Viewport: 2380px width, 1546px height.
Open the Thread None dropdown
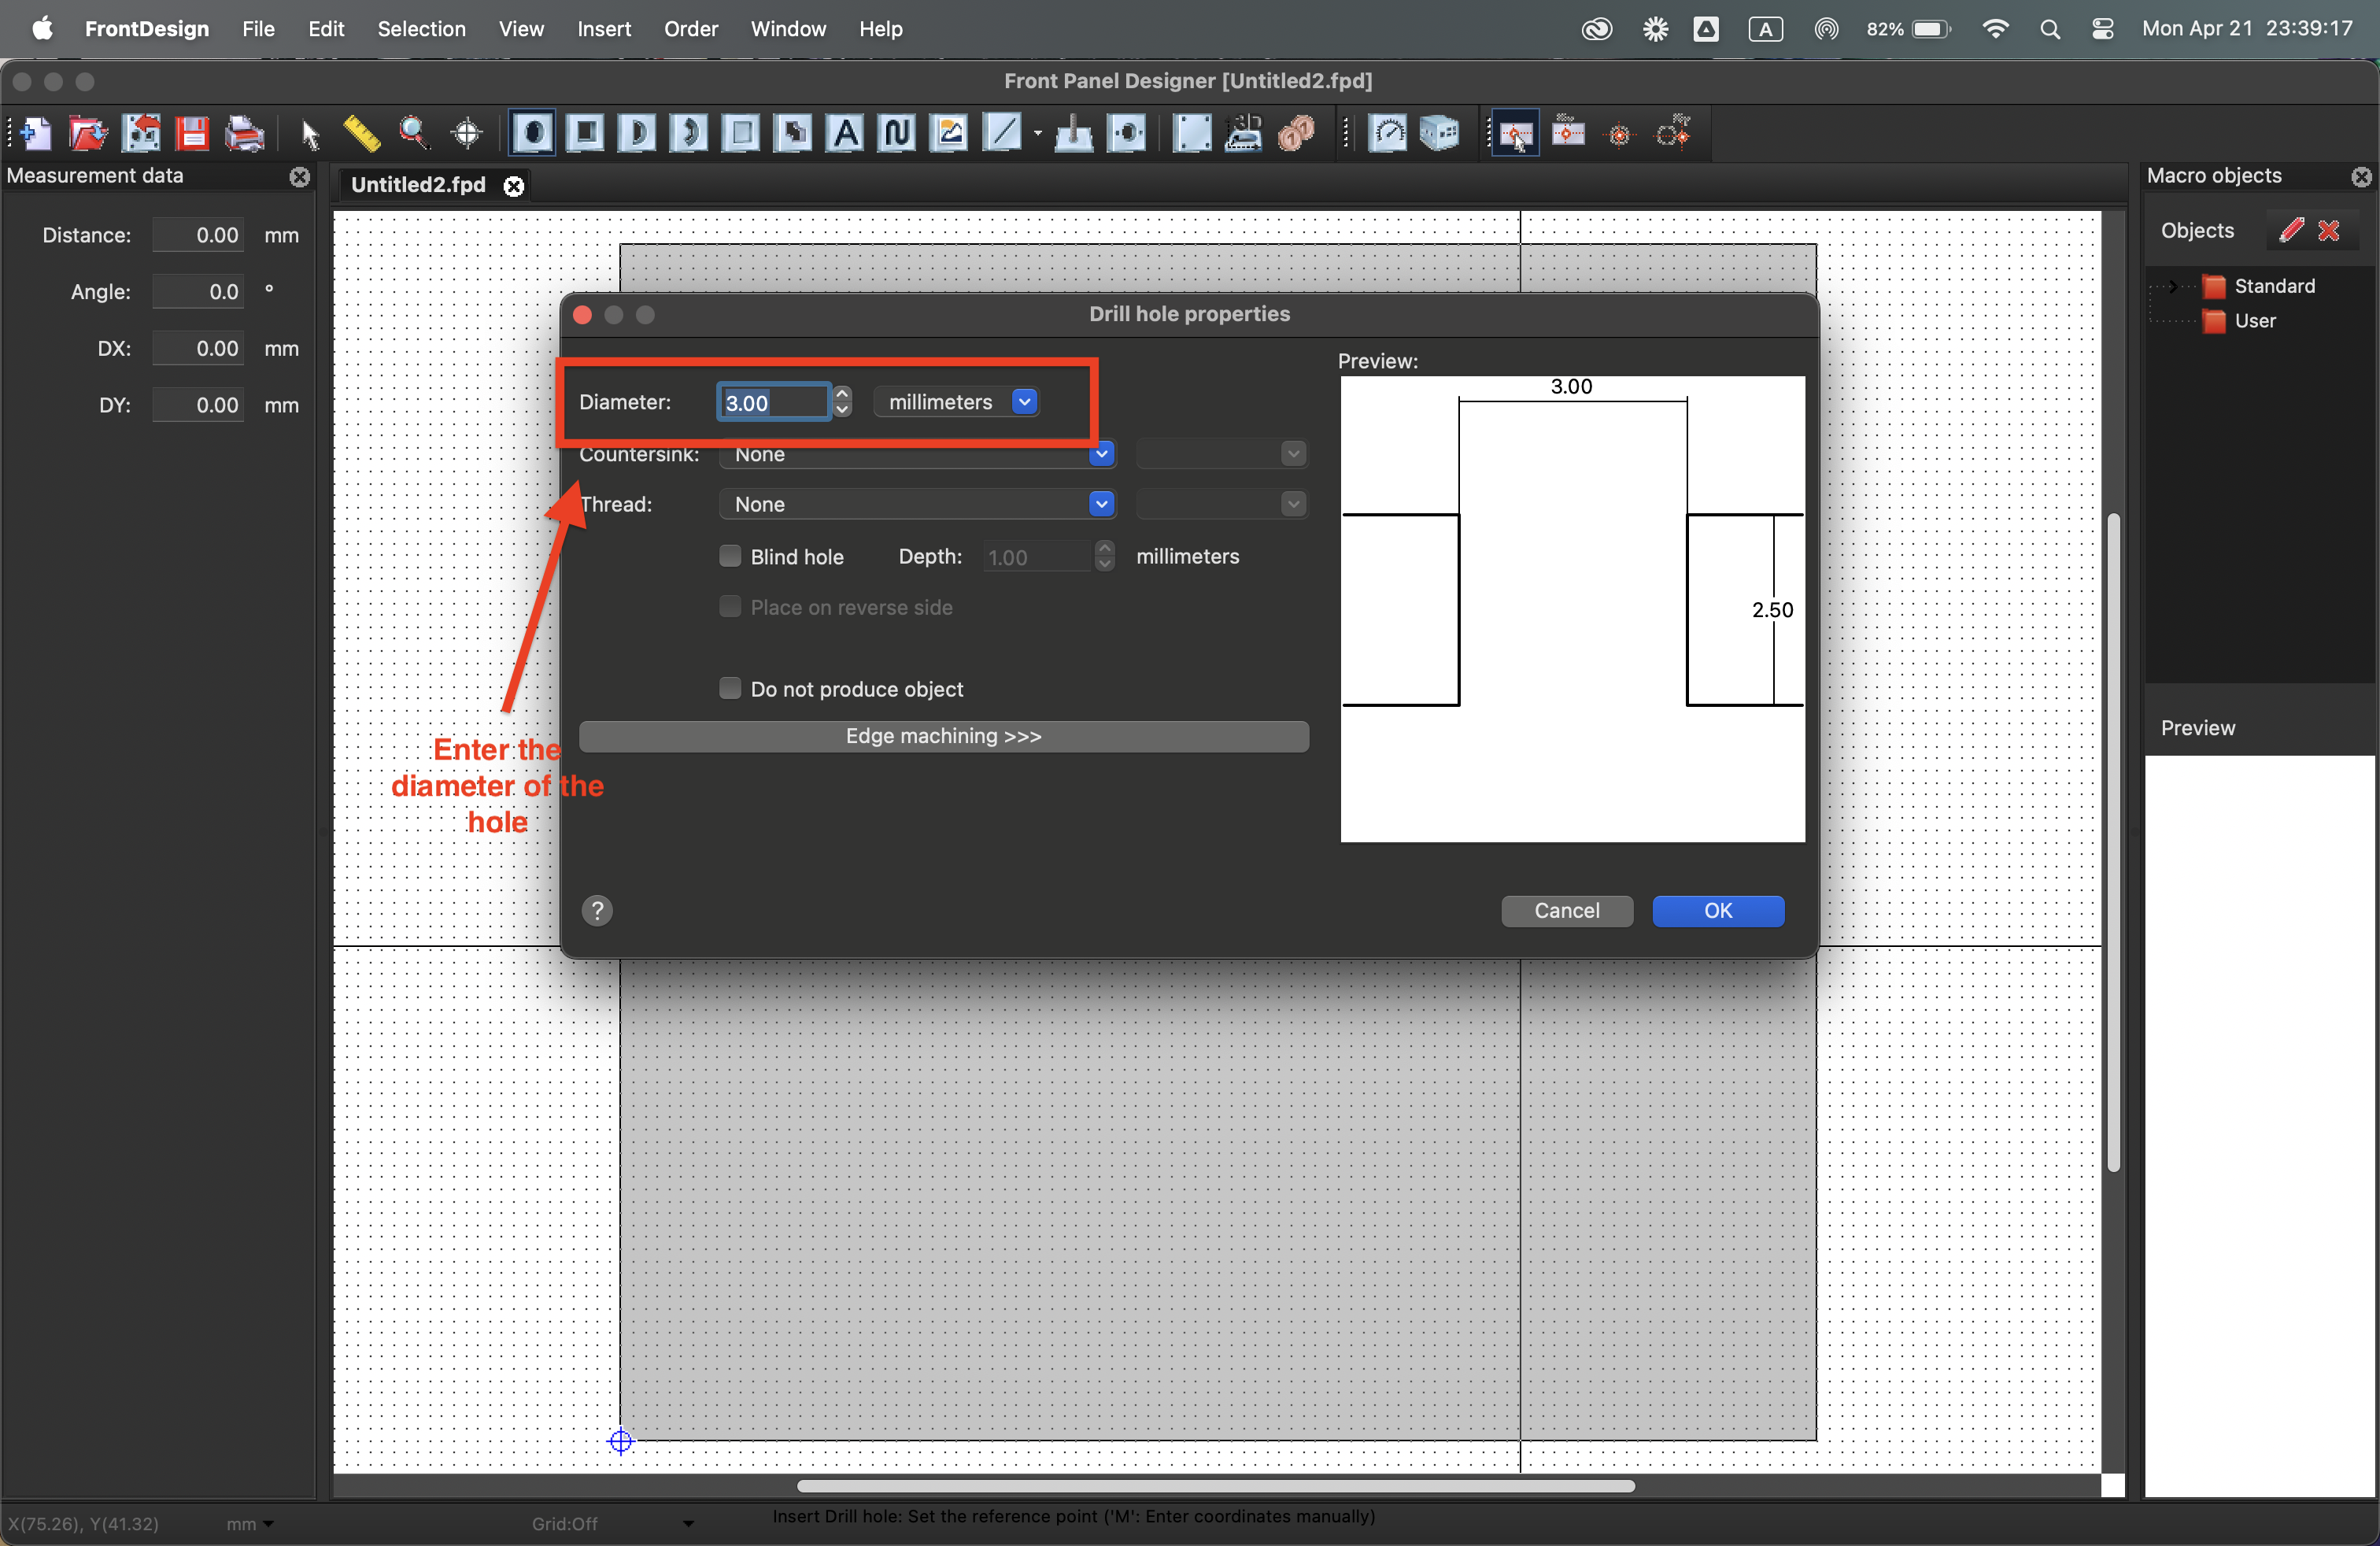click(x=916, y=504)
